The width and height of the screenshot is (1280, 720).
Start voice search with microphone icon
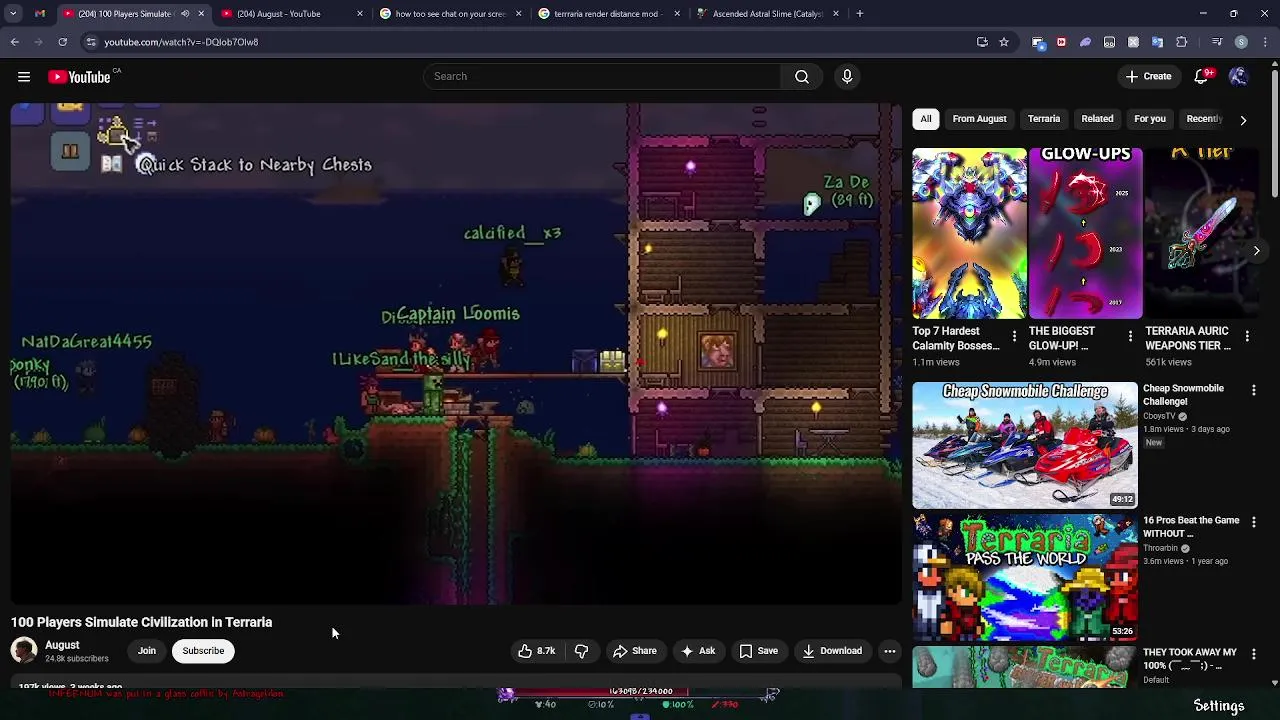pyautogui.click(x=847, y=77)
